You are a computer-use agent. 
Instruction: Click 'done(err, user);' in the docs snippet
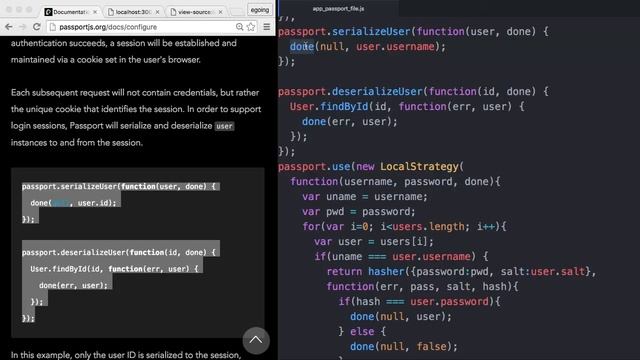tap(73, 285)
